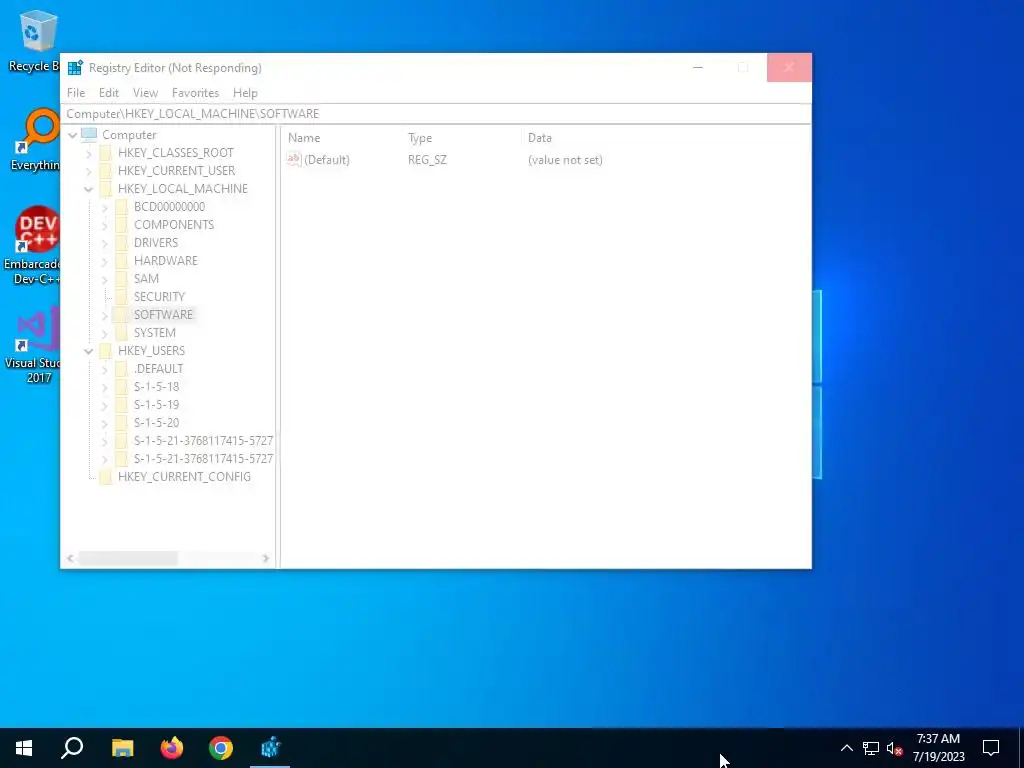
Task: Select the S-1-5-20 key
Action: [156, 423]
